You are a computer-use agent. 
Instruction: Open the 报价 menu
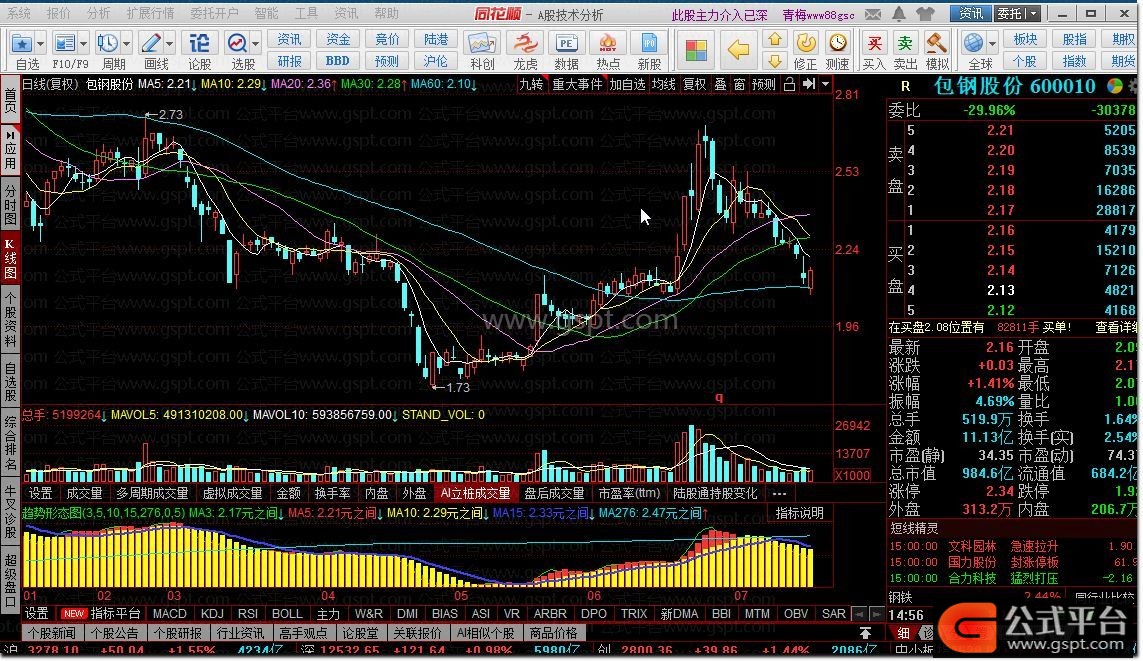tap(58, 14)
